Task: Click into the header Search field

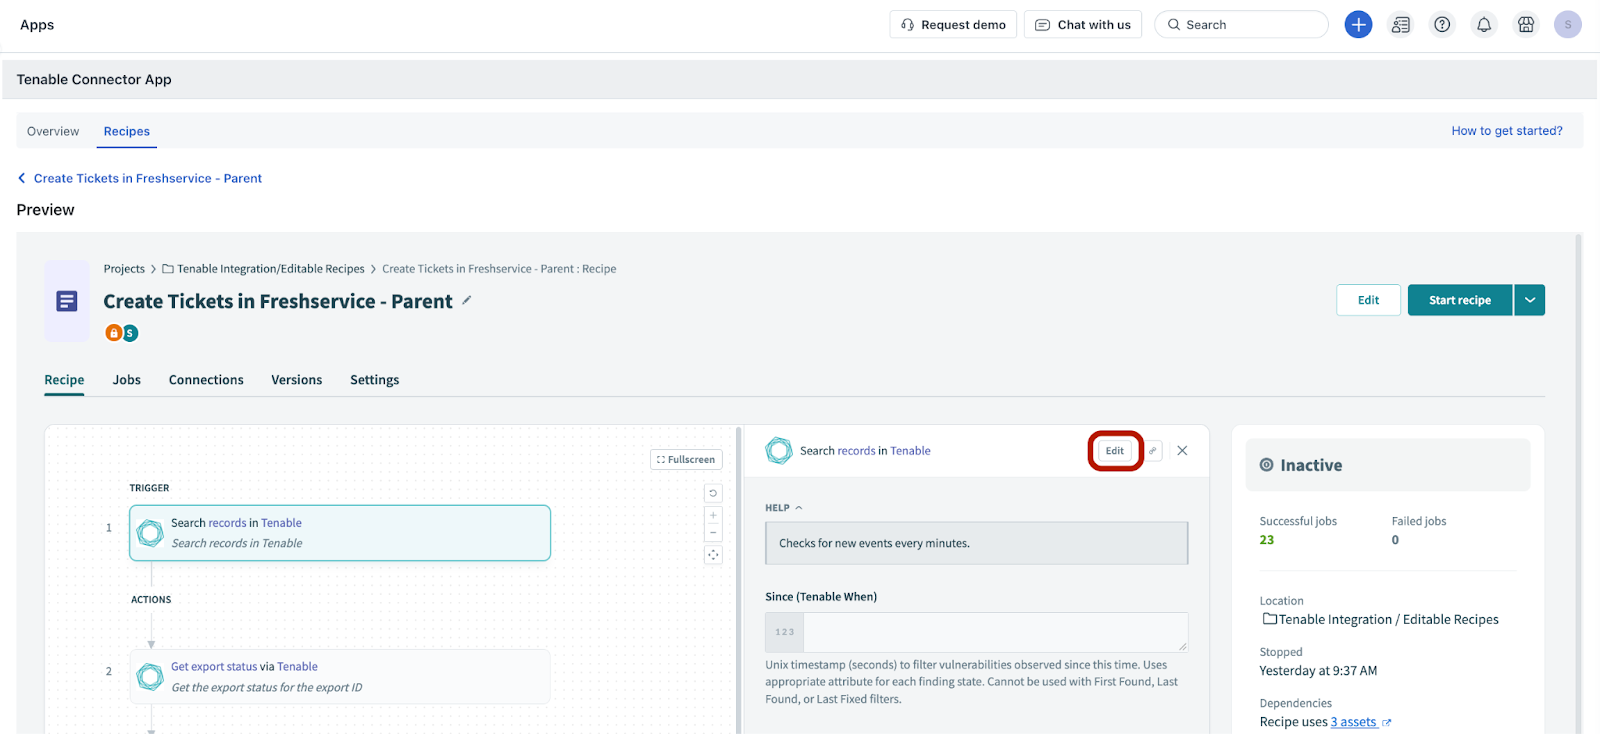Action: (x=1241, y=25)
